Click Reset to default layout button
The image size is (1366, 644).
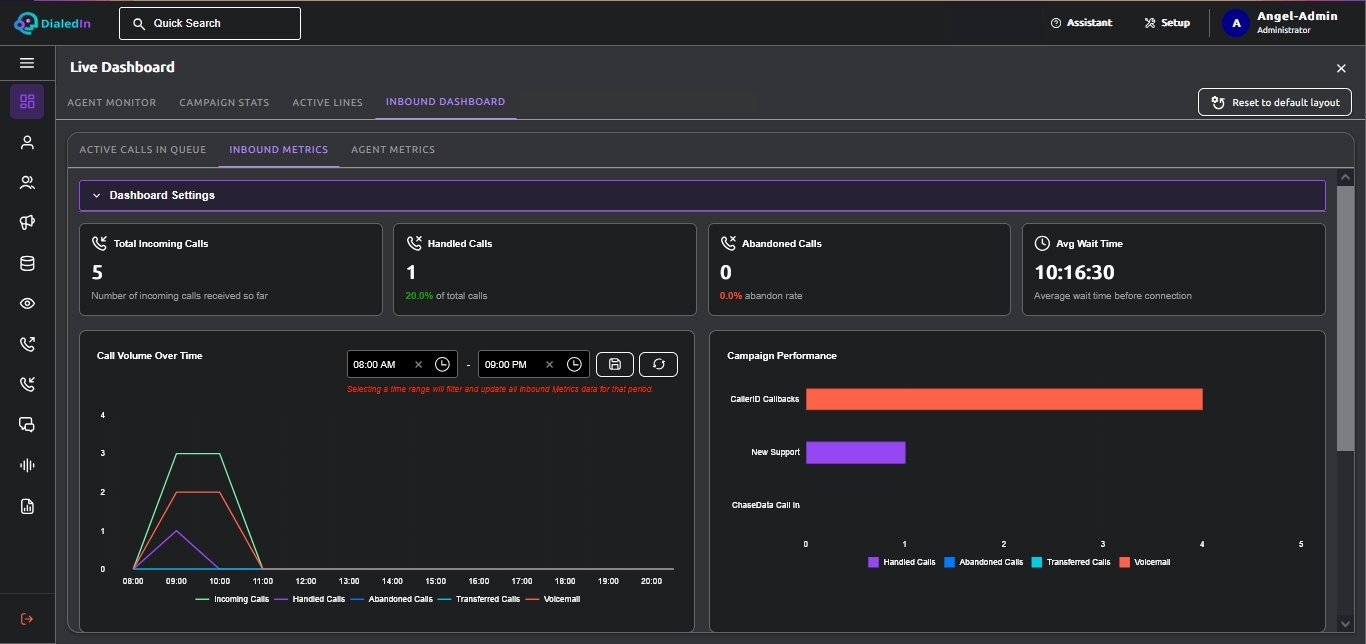(x=1275, y=102)
